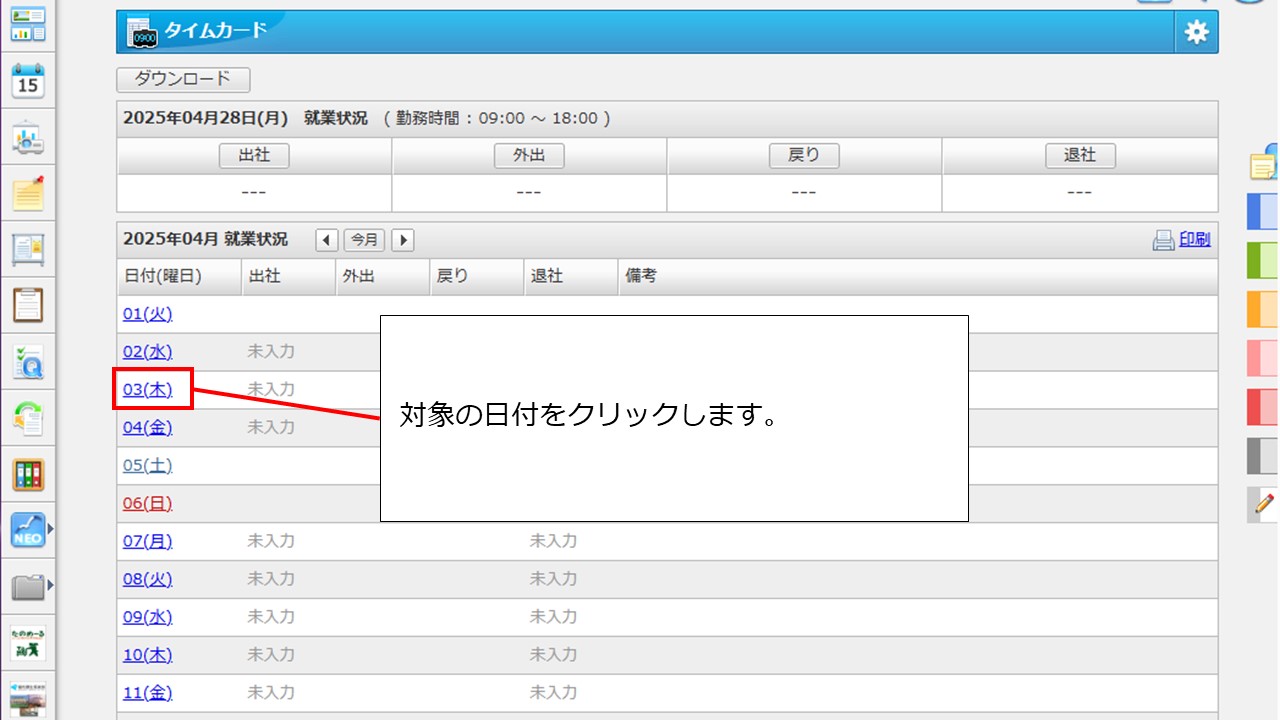Click the pencil edit icon at right edge

pos(1264,503)
